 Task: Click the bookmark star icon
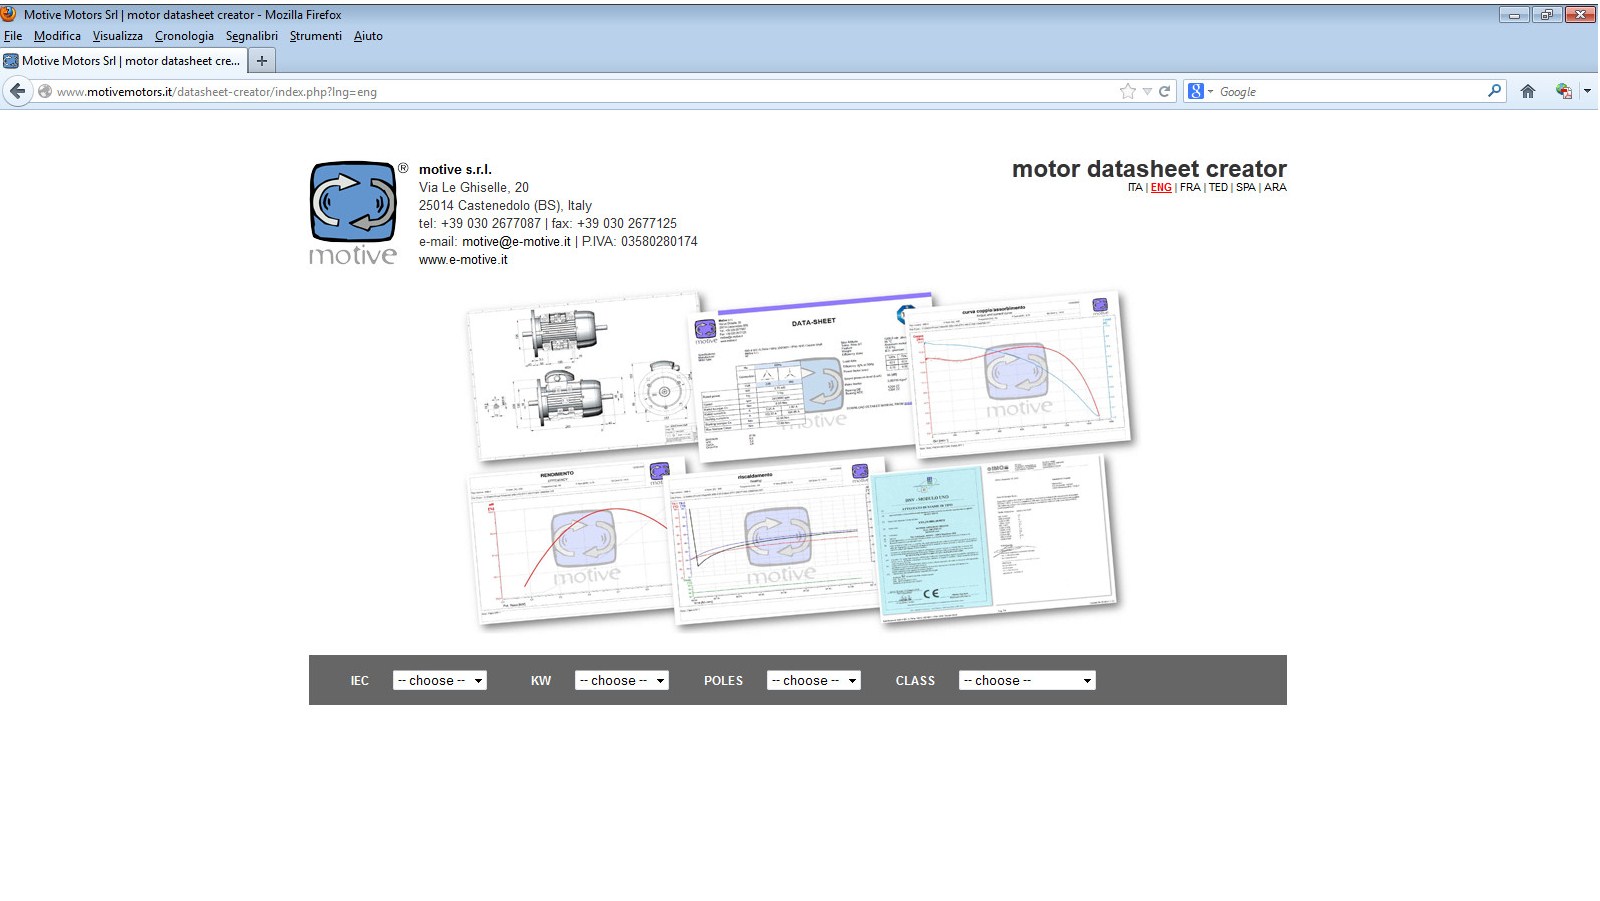pyautogui.click(x=1126, y=91)
